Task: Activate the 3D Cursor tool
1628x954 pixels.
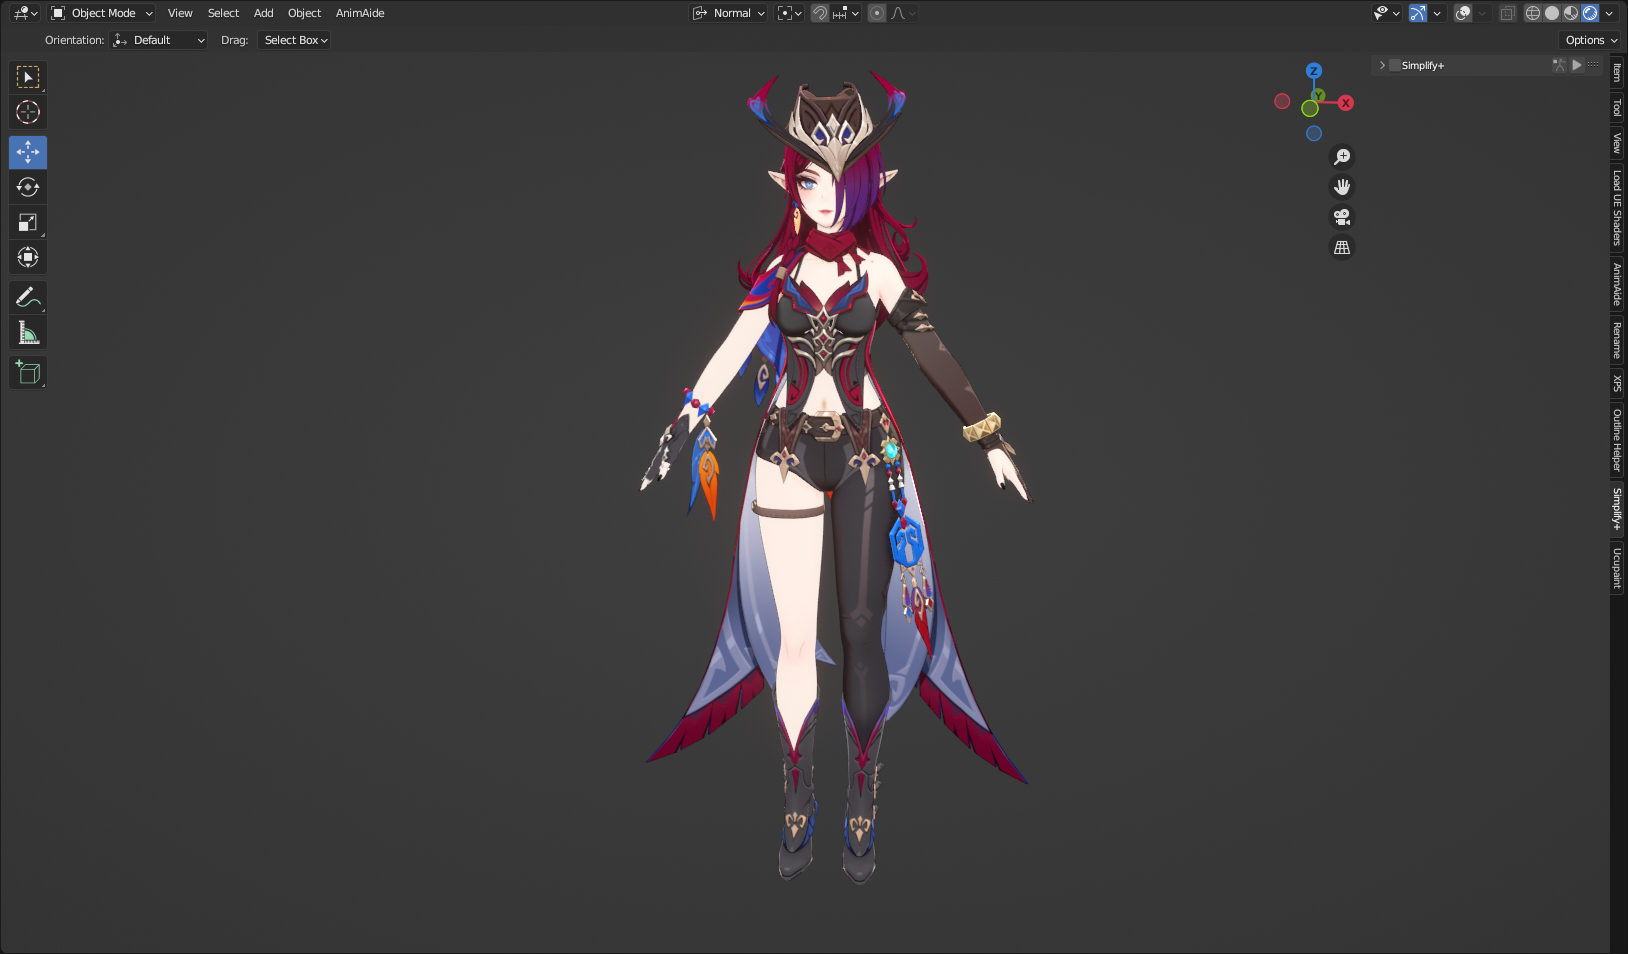Action: [28, 112]
